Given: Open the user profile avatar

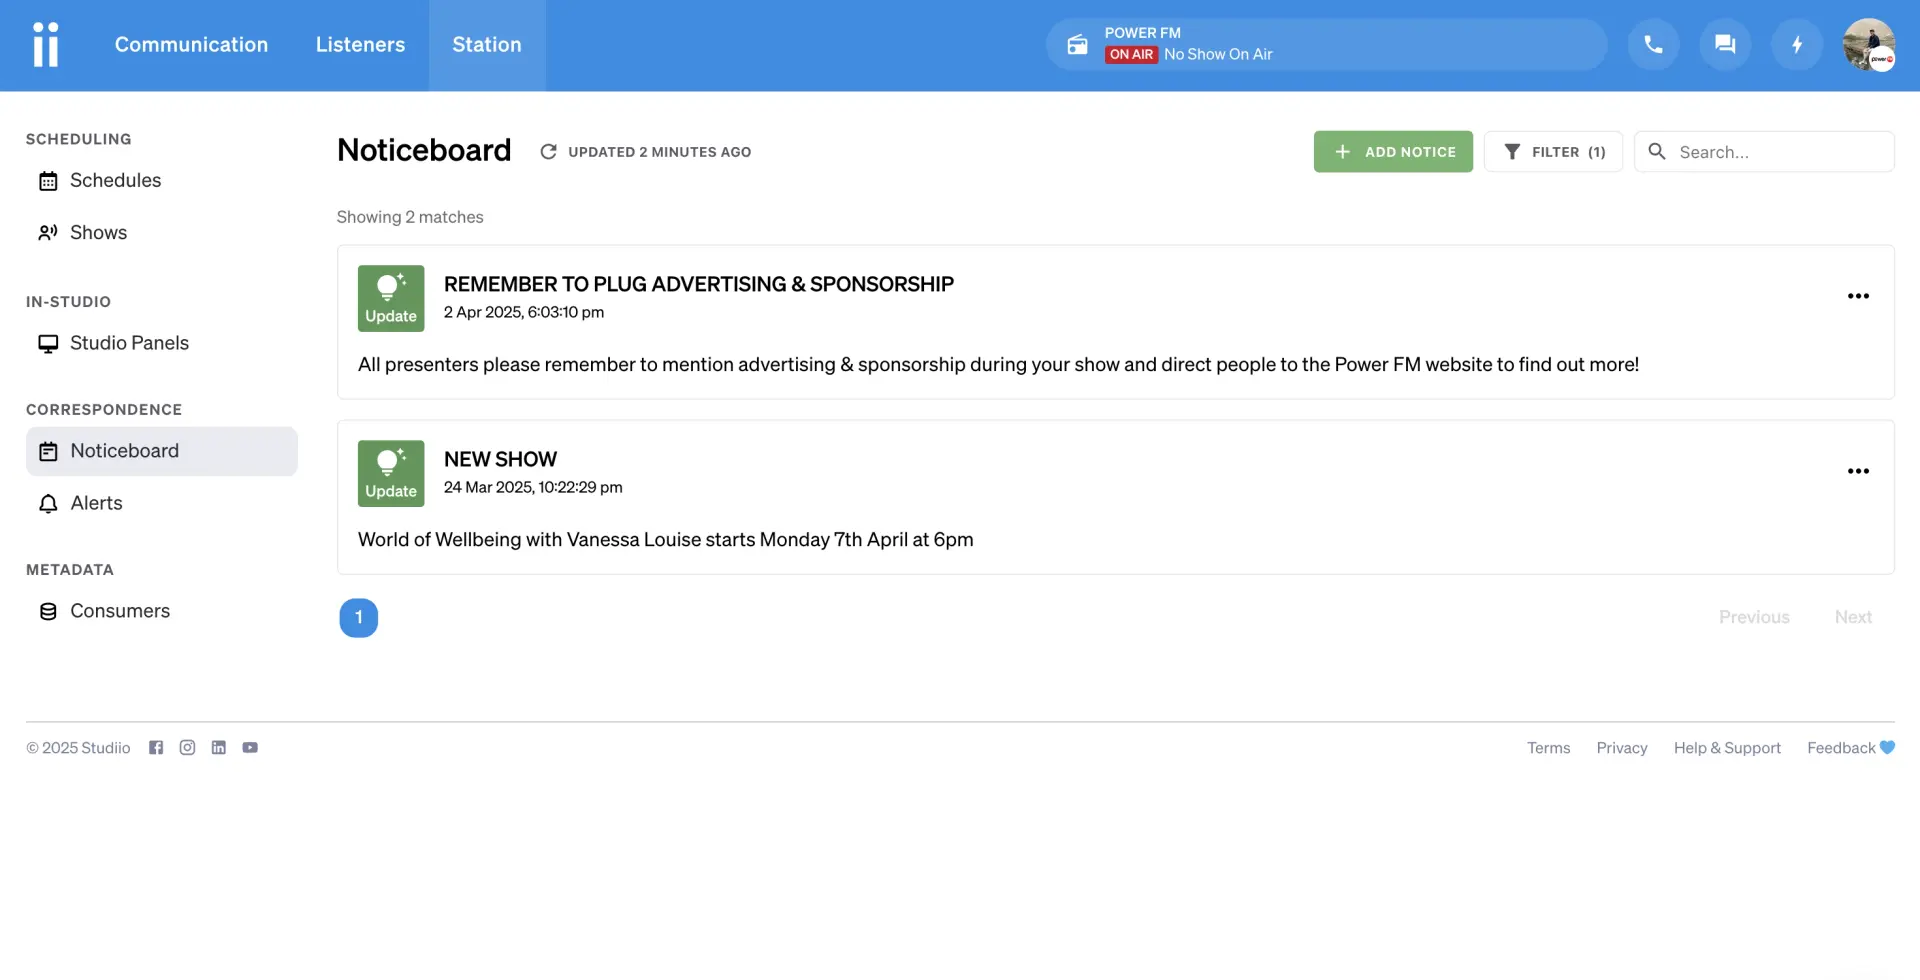Looking at the screenshot, I should (x=1868, y=45).
